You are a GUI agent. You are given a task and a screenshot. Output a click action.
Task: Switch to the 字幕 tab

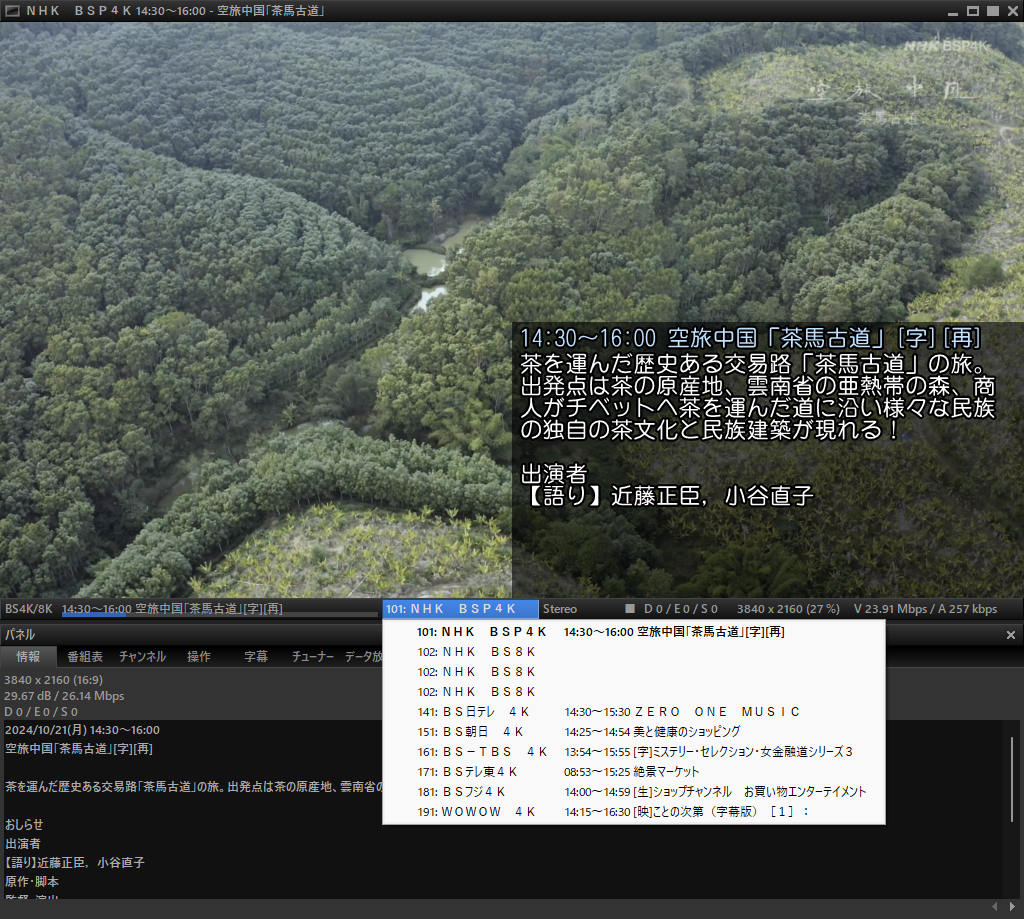255,656
